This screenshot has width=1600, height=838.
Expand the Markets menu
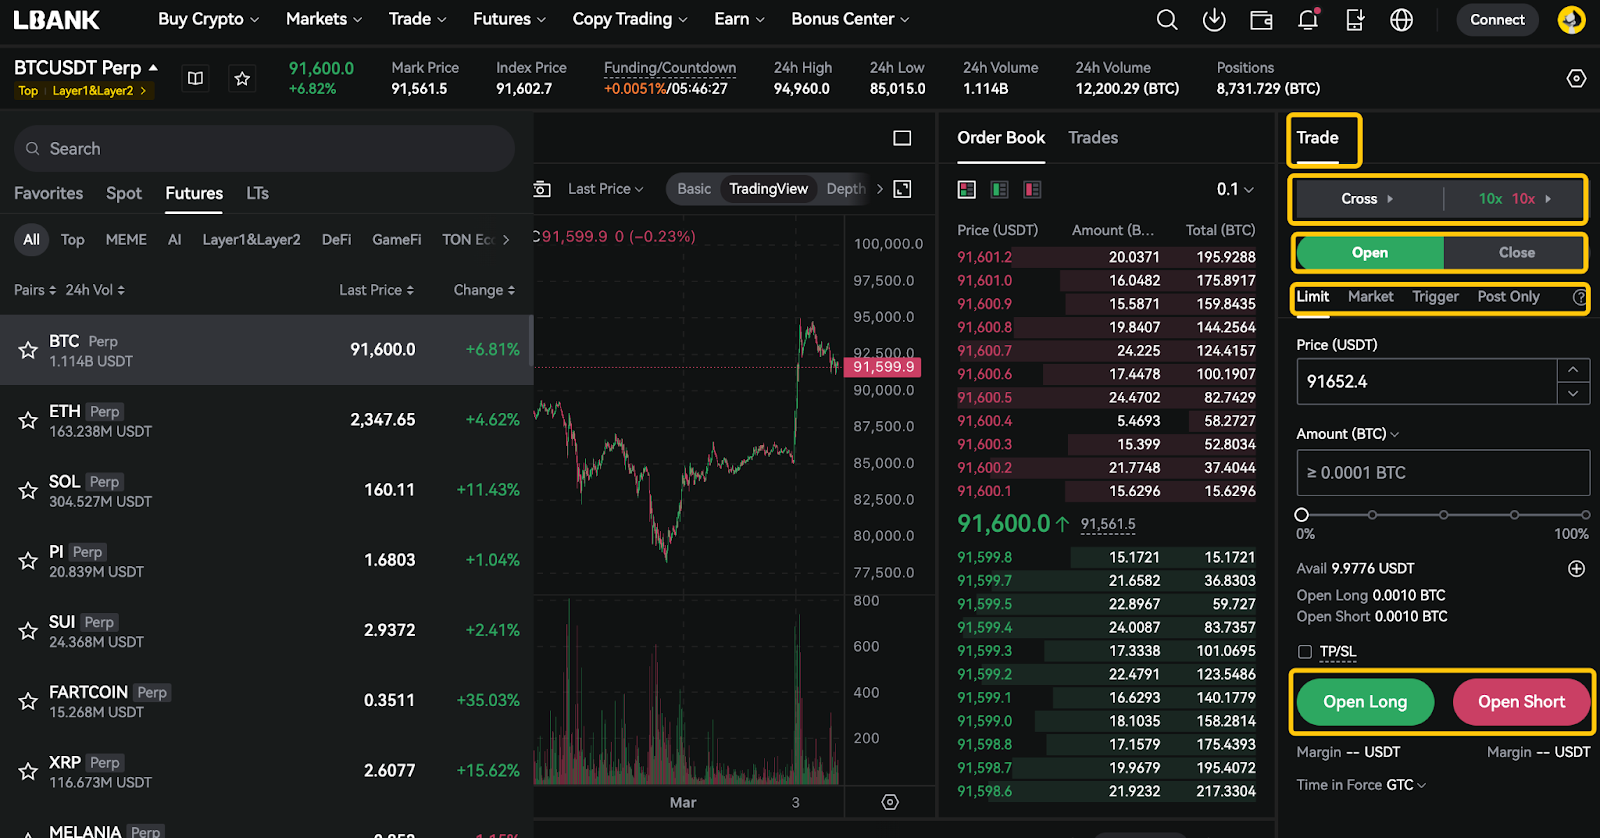(324, 19)
